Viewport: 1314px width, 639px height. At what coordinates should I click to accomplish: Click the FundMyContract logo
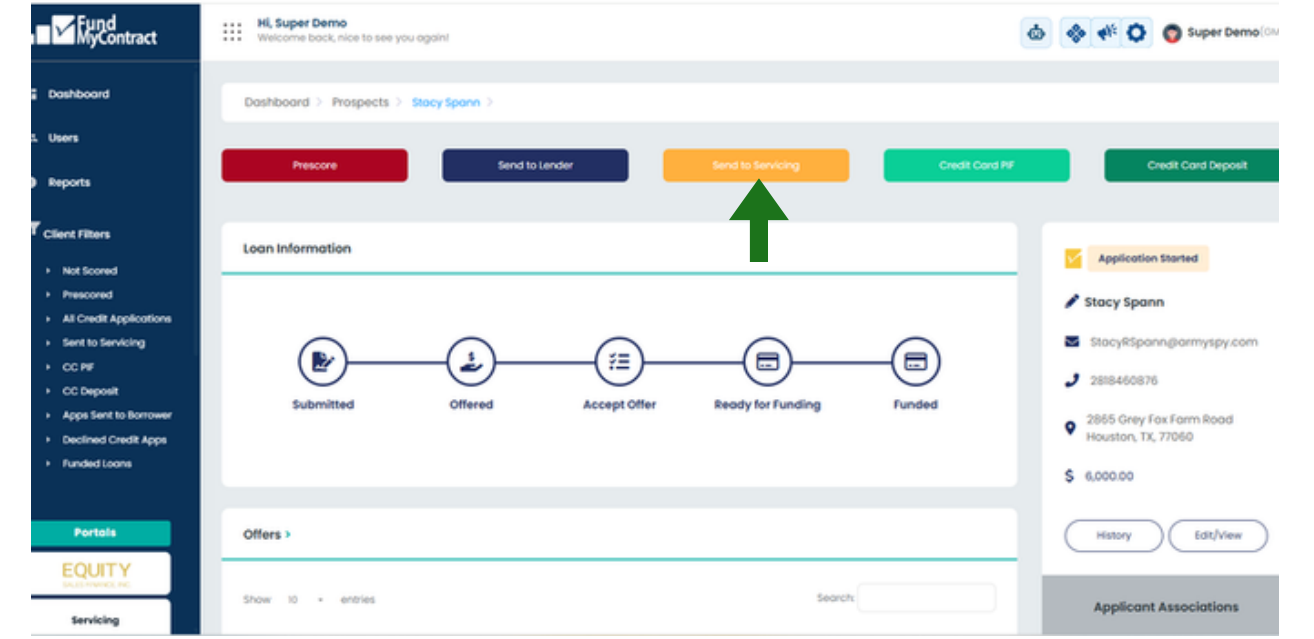[x=95, y=31]
